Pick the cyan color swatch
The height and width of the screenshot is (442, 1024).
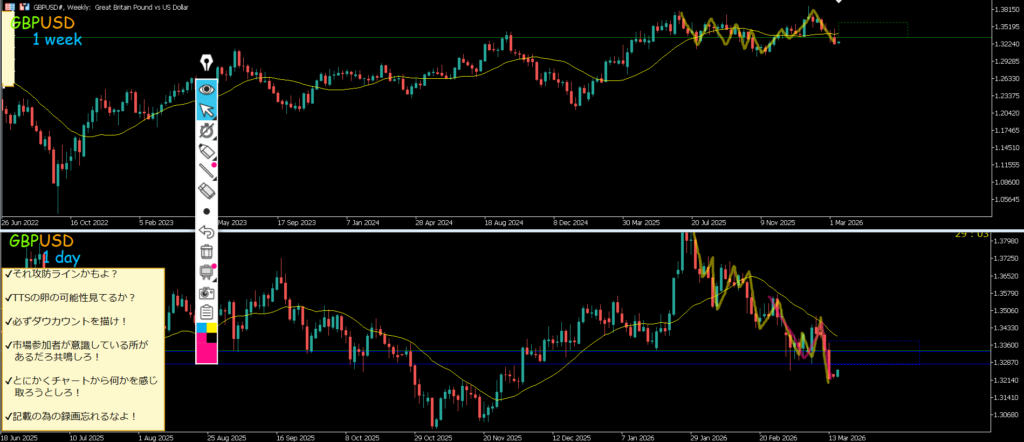click(201, 328)
